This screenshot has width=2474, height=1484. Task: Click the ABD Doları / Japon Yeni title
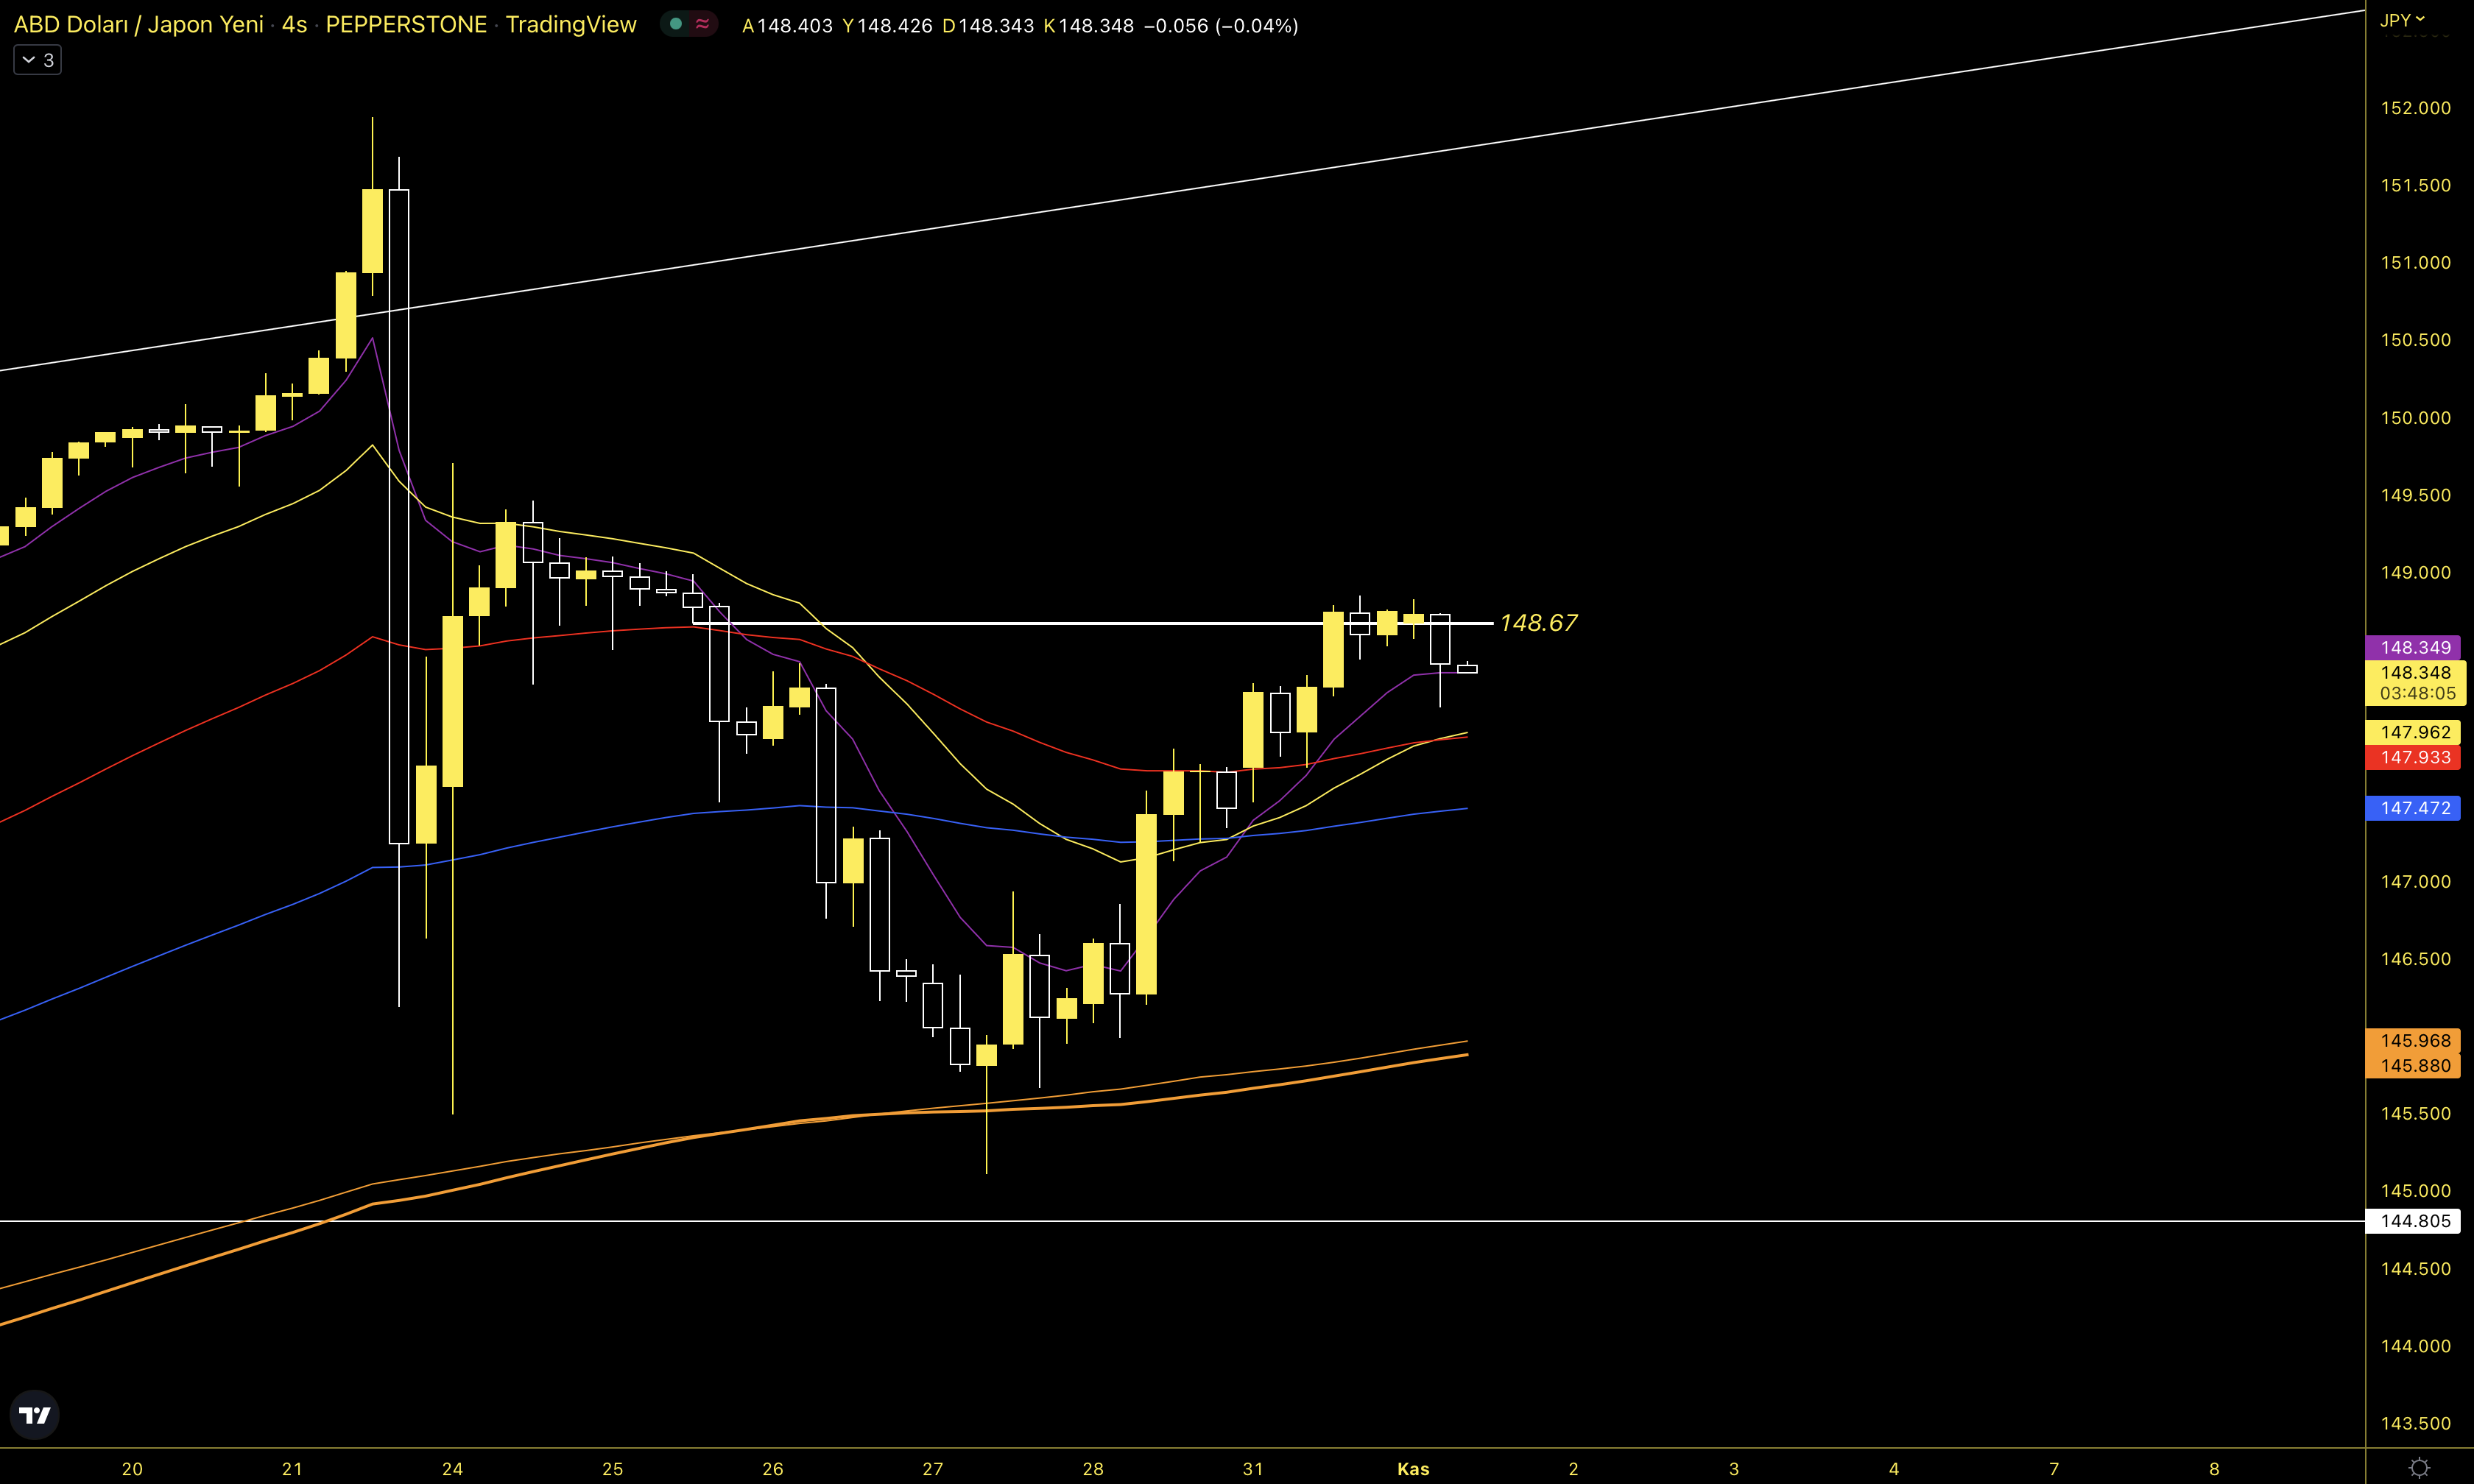(139, 25)
